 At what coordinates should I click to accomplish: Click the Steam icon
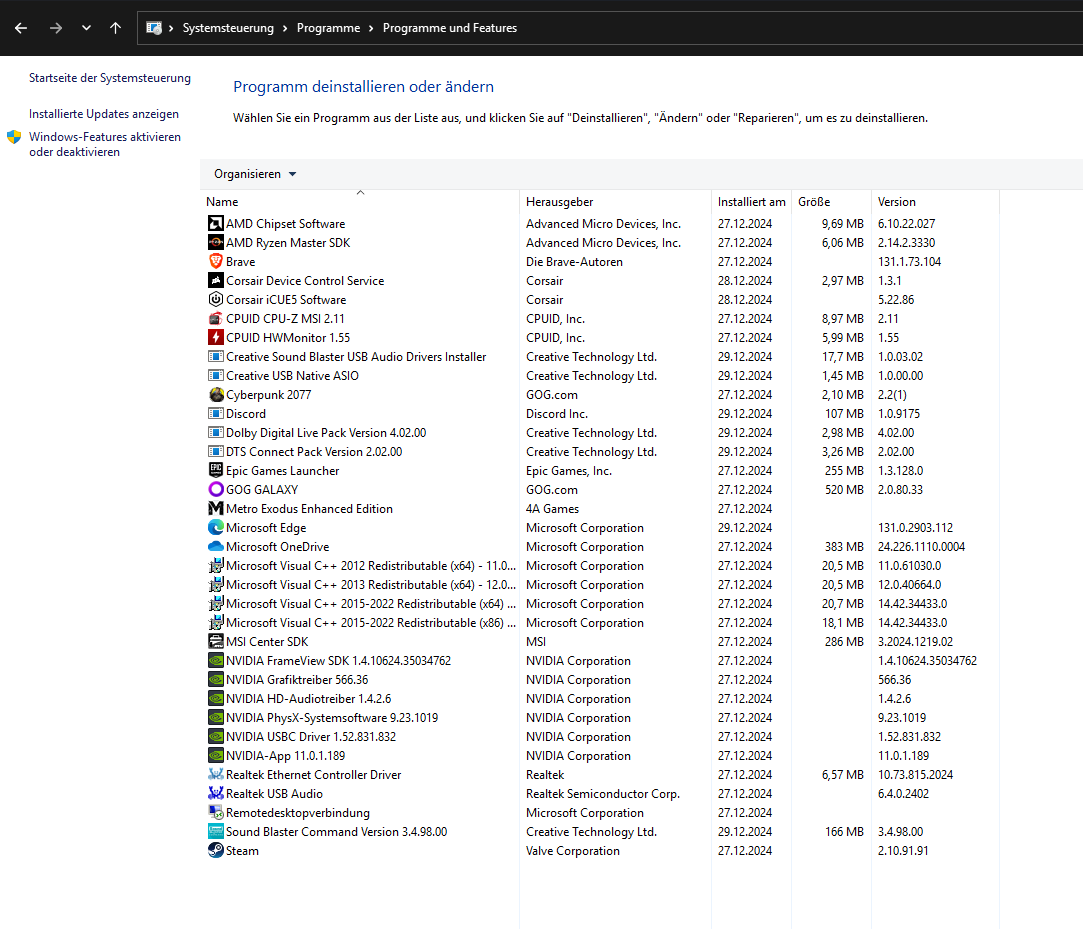[x=215, y=850]
